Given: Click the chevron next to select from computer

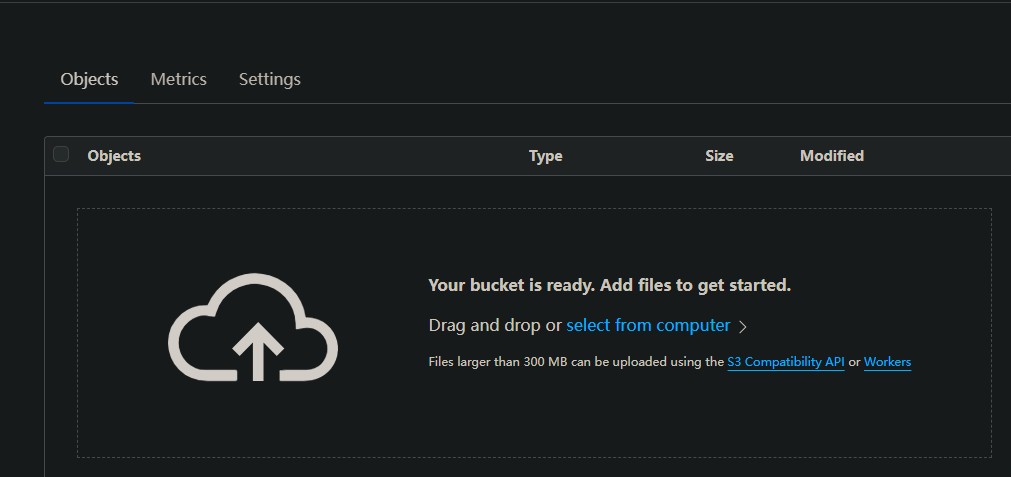Looking at the screenshot, I should (743, 326).
